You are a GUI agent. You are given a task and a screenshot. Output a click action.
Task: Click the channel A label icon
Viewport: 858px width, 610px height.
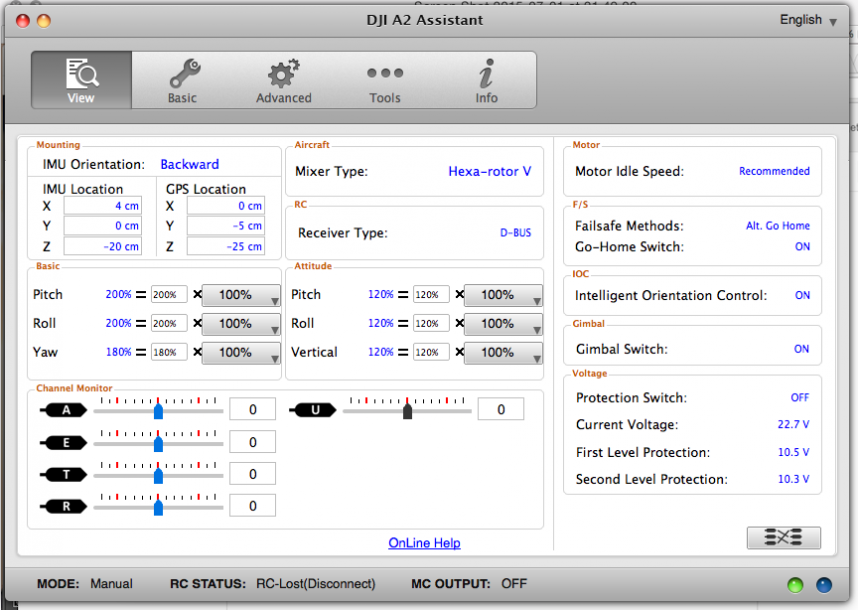pos(63,410)
